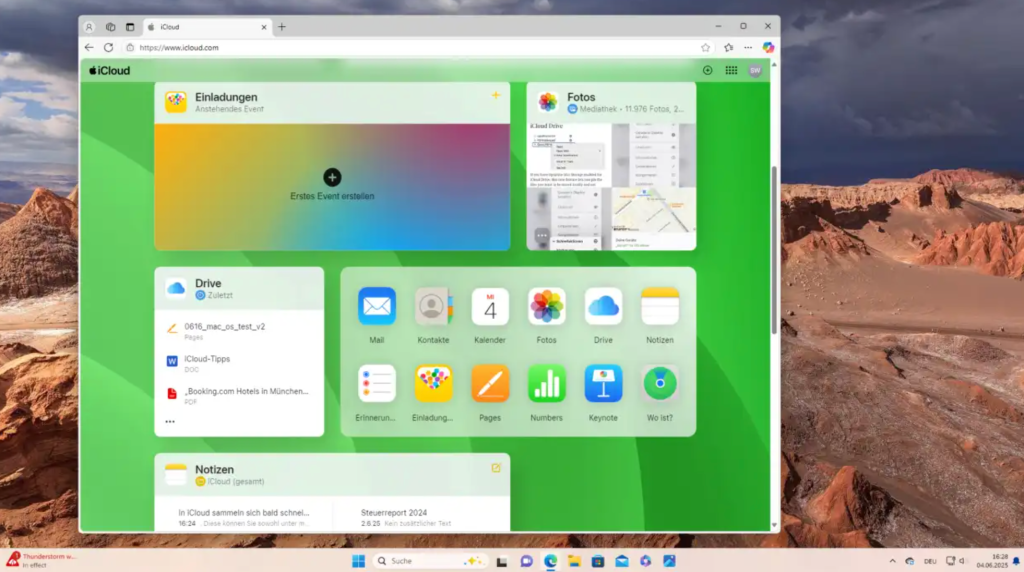The image size is (1024, 572).
Task: Click the top-left photo thumbnail in the Fotos widget
Action: tap(569, 155)
